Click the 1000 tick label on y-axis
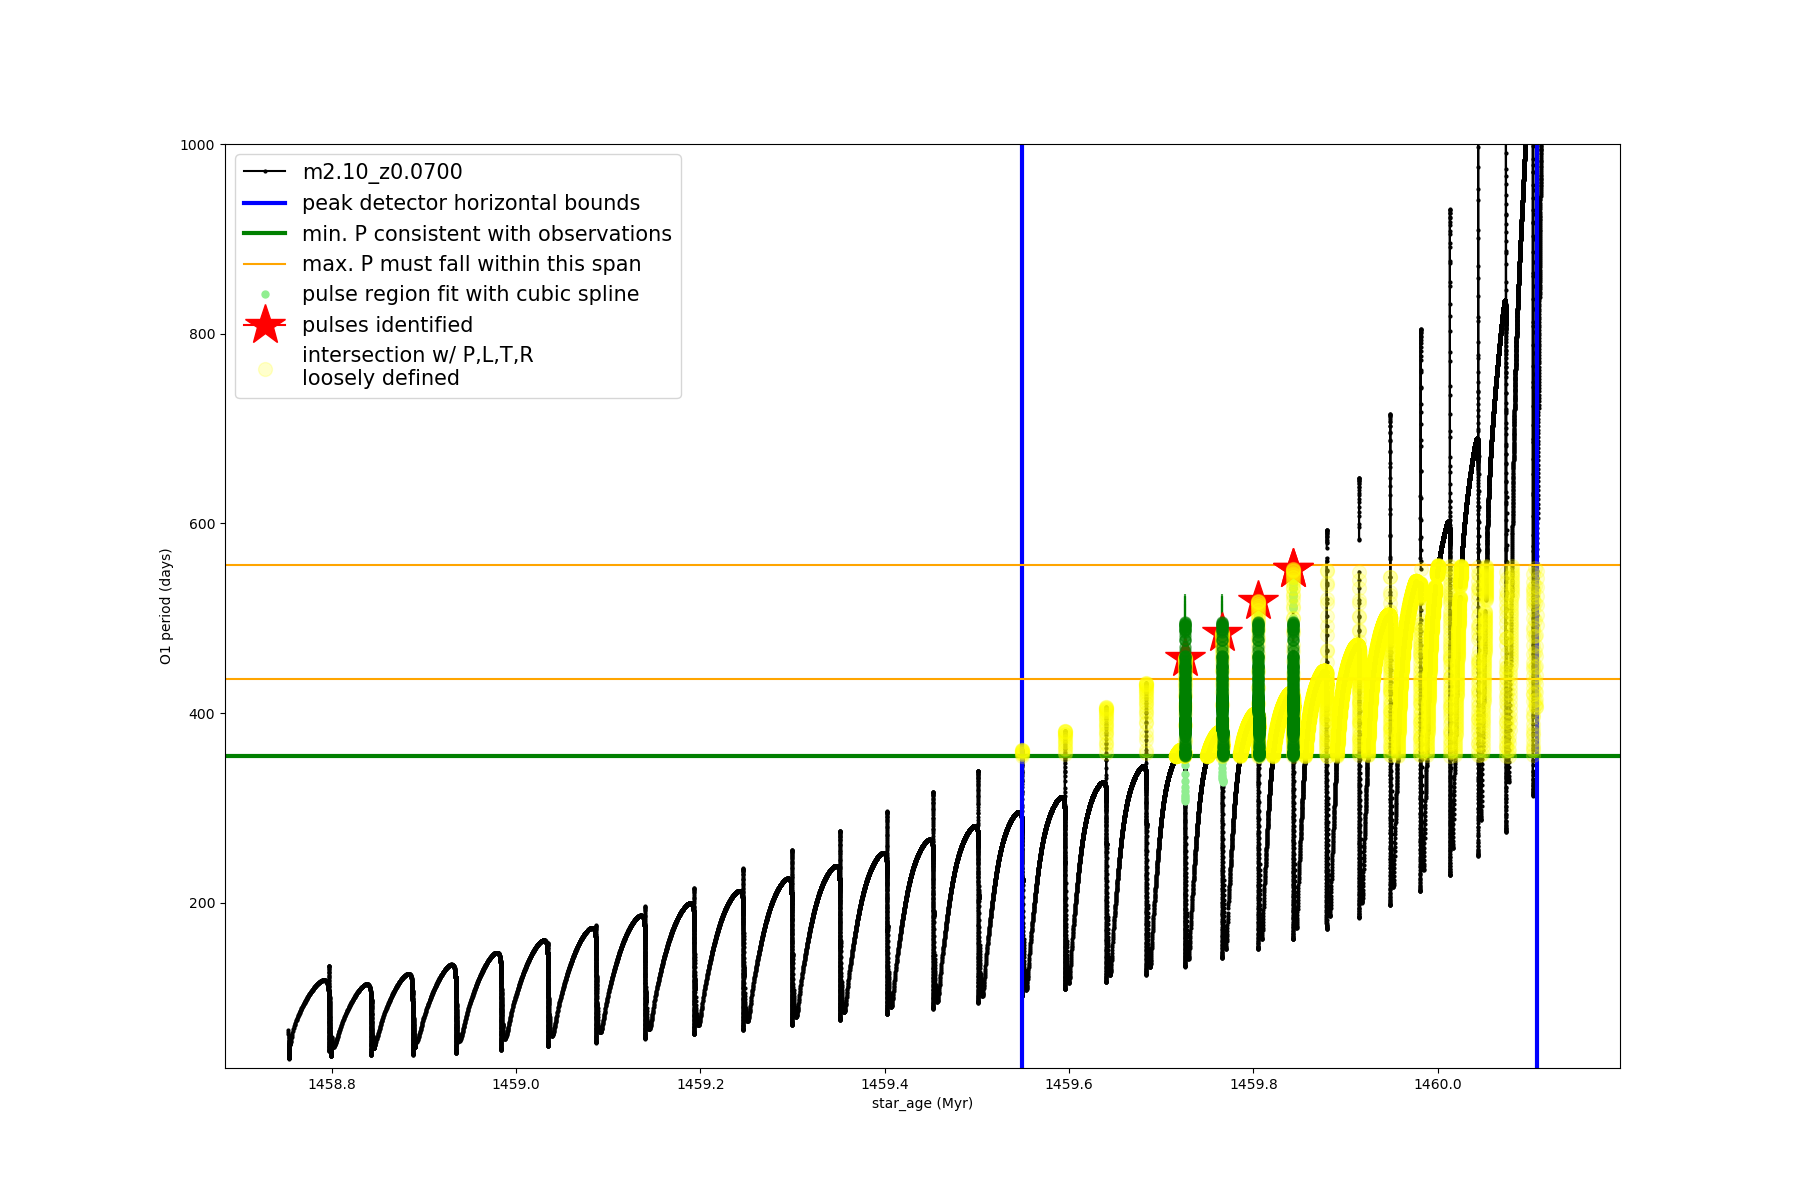 coord(197,145)
